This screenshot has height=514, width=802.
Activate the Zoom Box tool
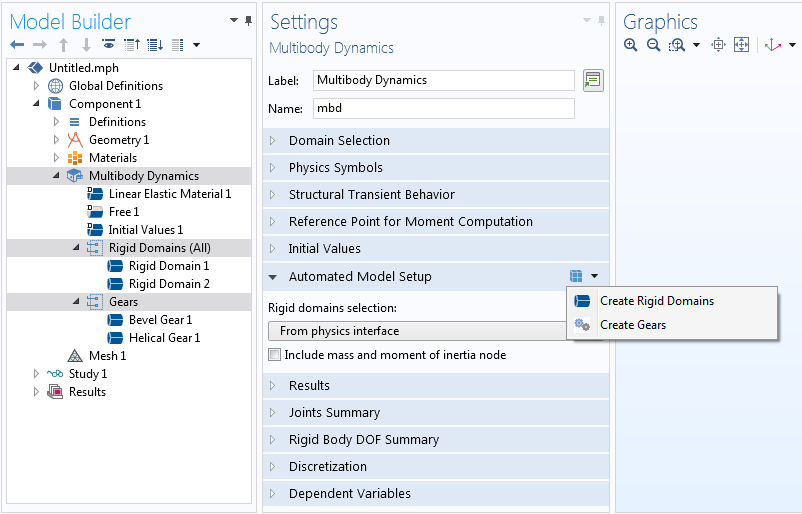tap(677, 45)
